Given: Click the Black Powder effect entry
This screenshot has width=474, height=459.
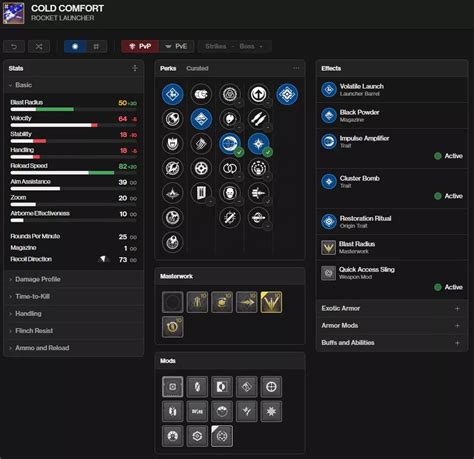Looking at the screenshot, I should (x=392, y=116).
